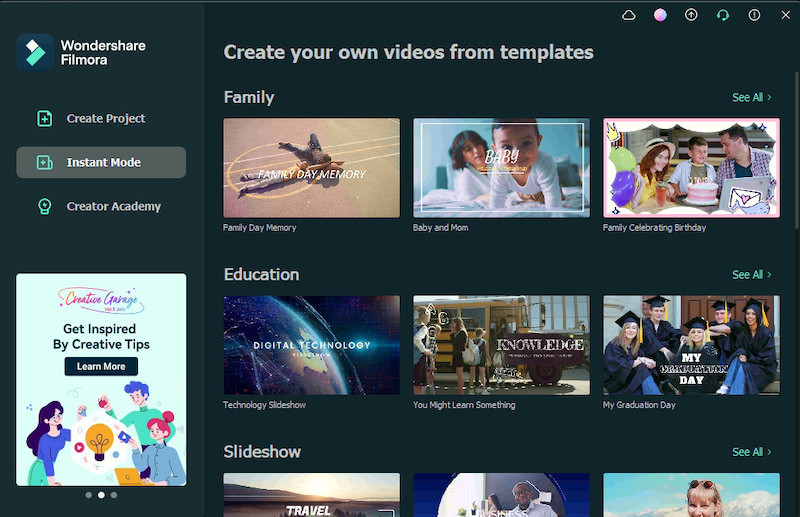Open Creator Academy from the sidebar
Image resolution: width=800 pixels, height=517 pixels.
101,206
